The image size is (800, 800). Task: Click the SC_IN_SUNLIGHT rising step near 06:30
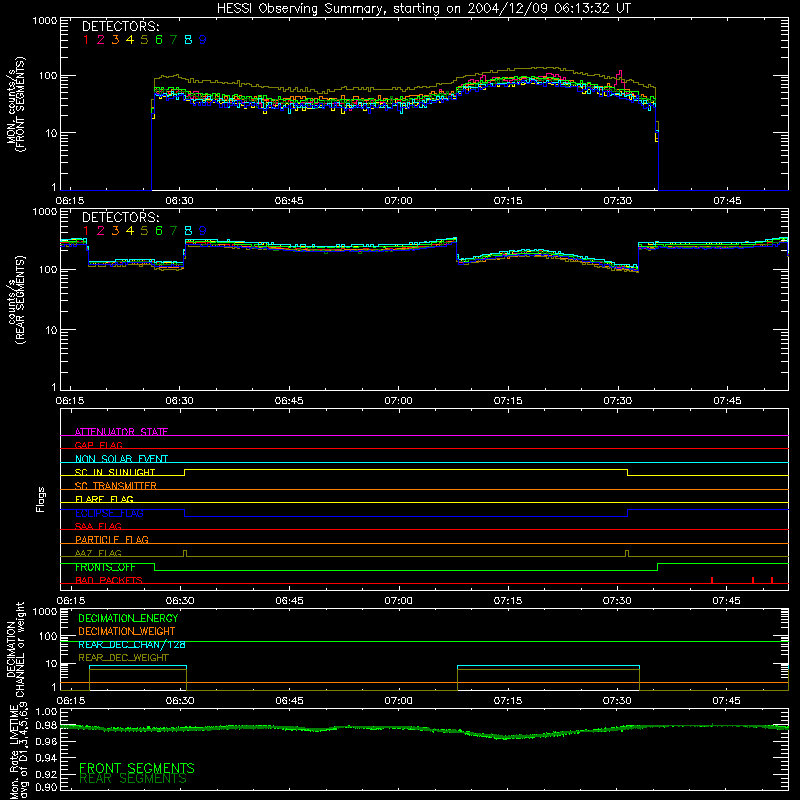click(185, 472)
